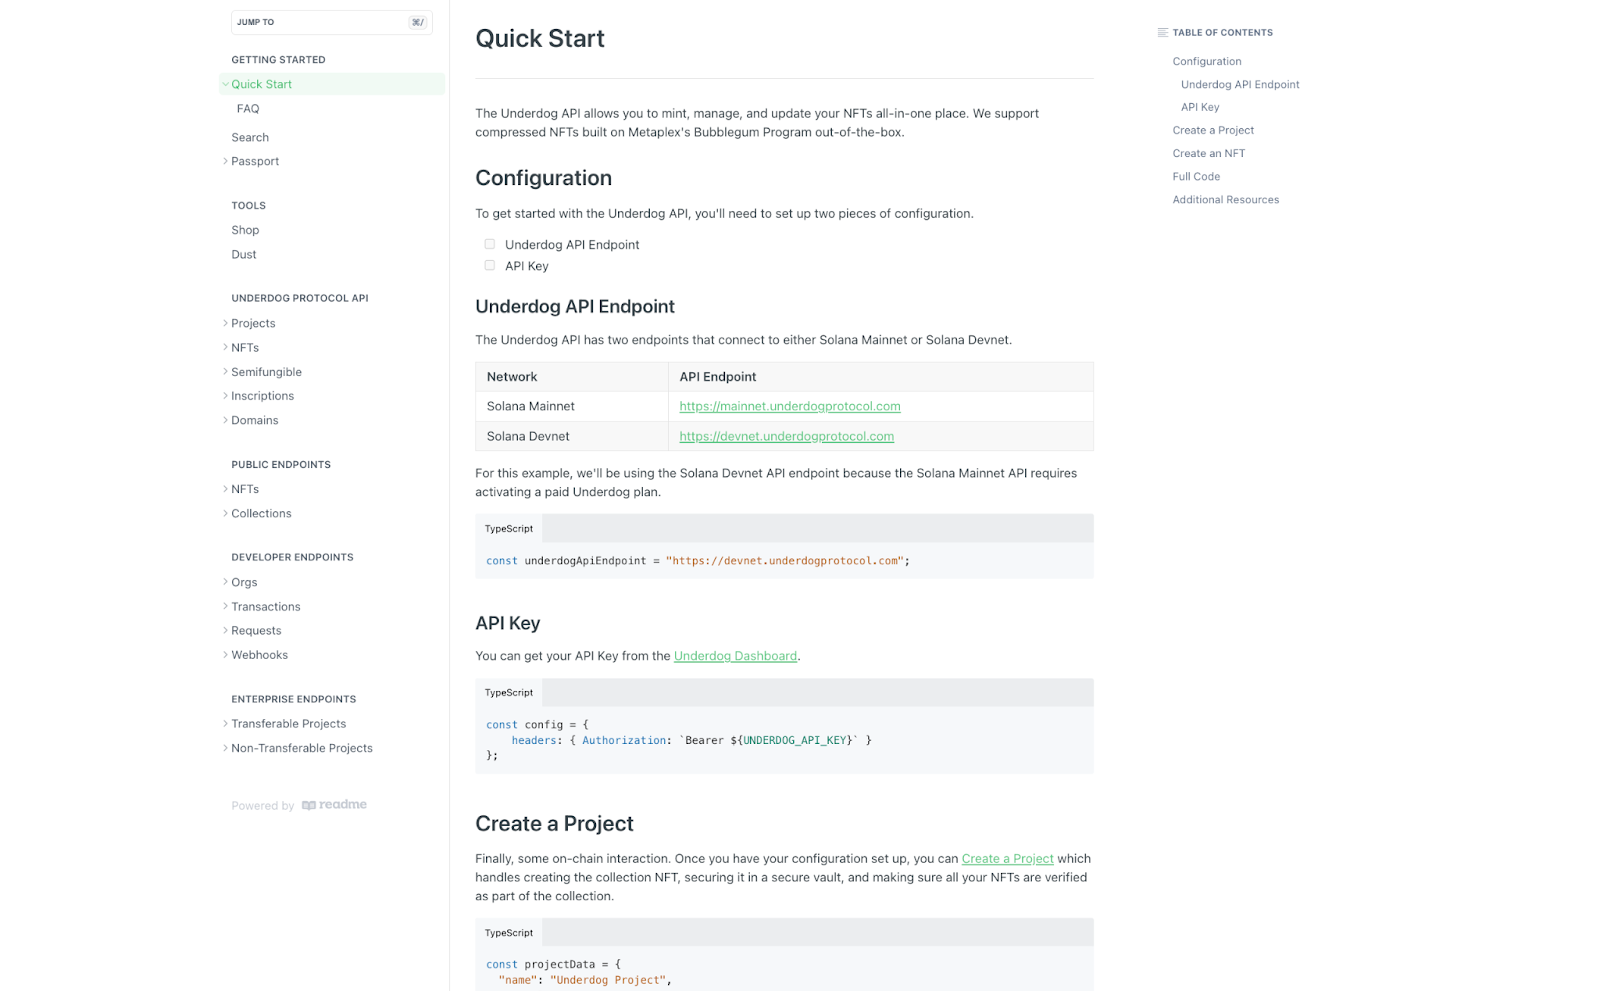Click the API Endpoint column header
The height and width of the screenshot is (991, 1600).
coord(881,377)
